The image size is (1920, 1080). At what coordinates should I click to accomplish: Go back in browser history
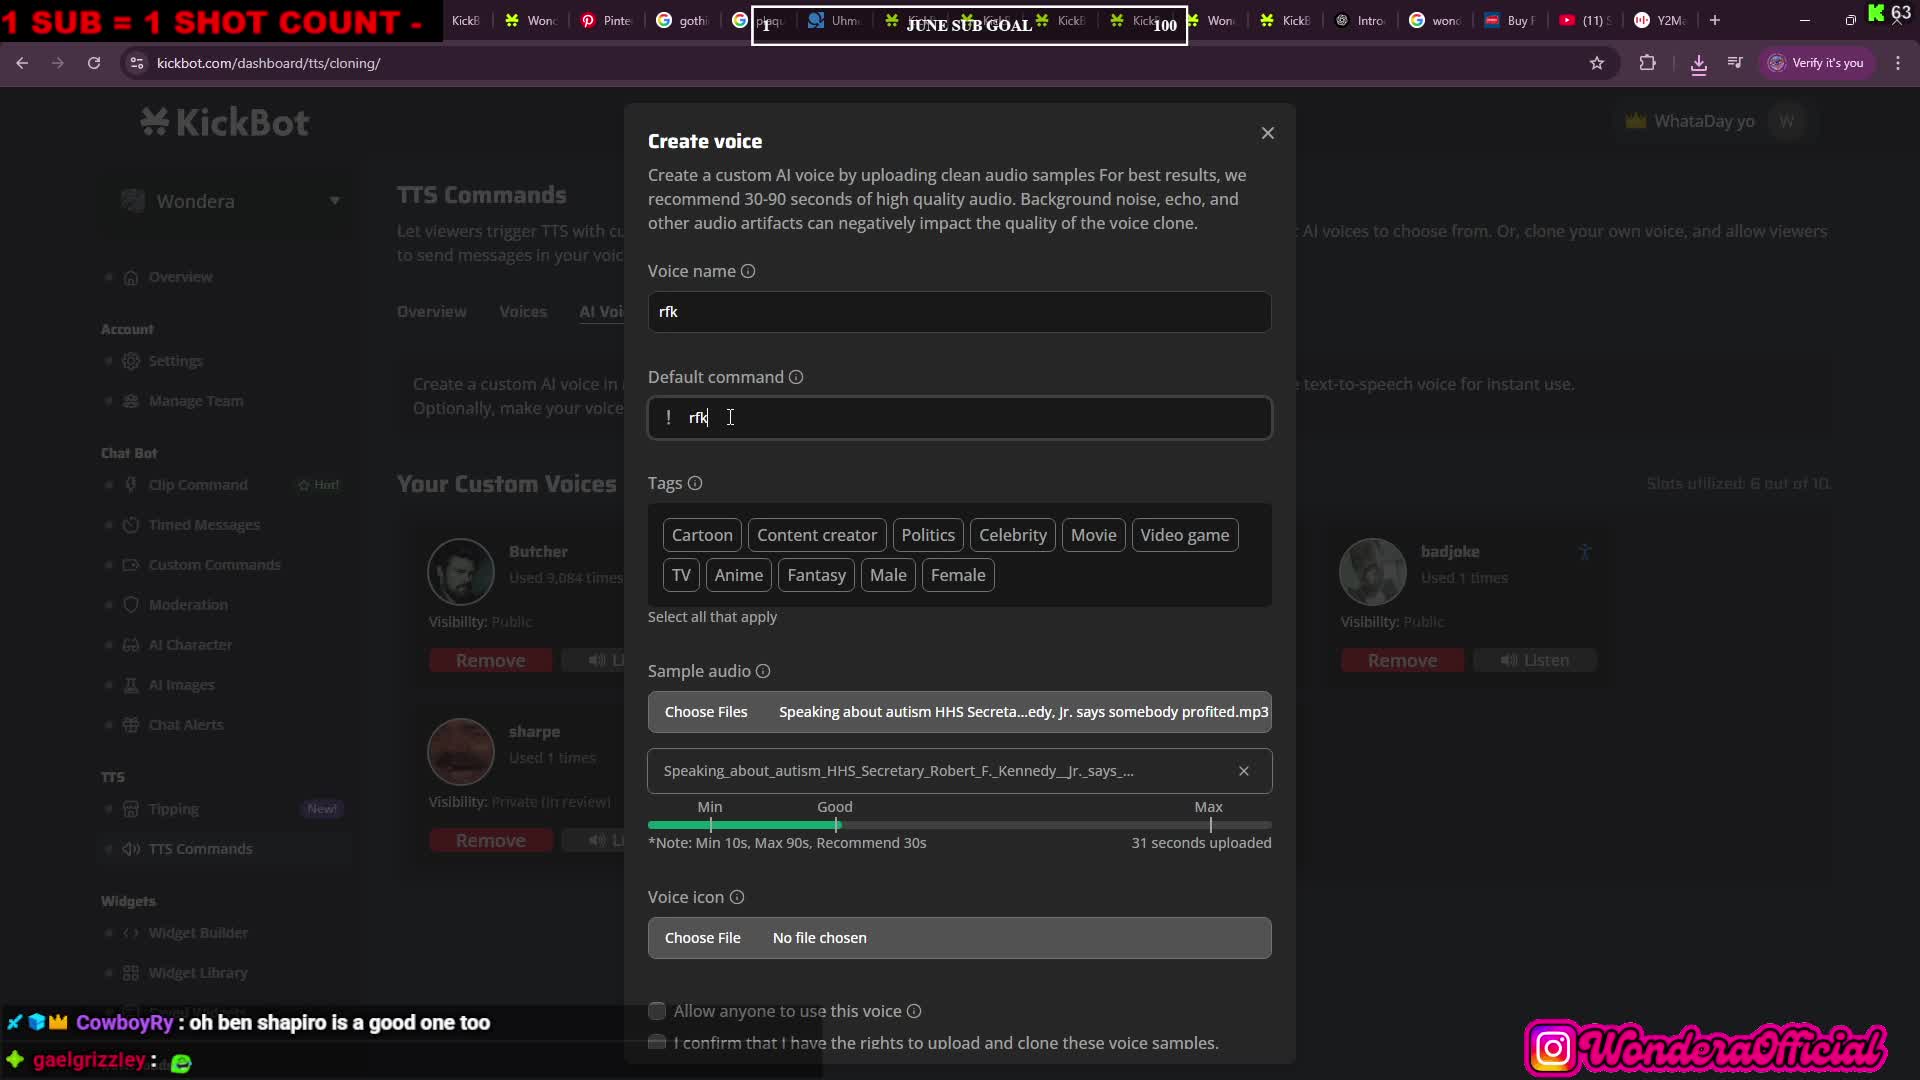pos(22,63)
